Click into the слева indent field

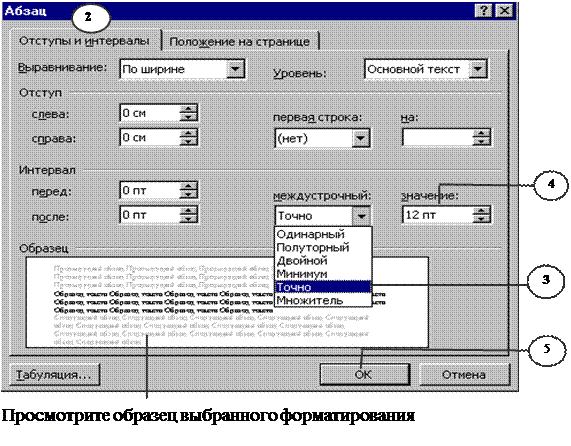pyautogui.click(x=150, y=113)
